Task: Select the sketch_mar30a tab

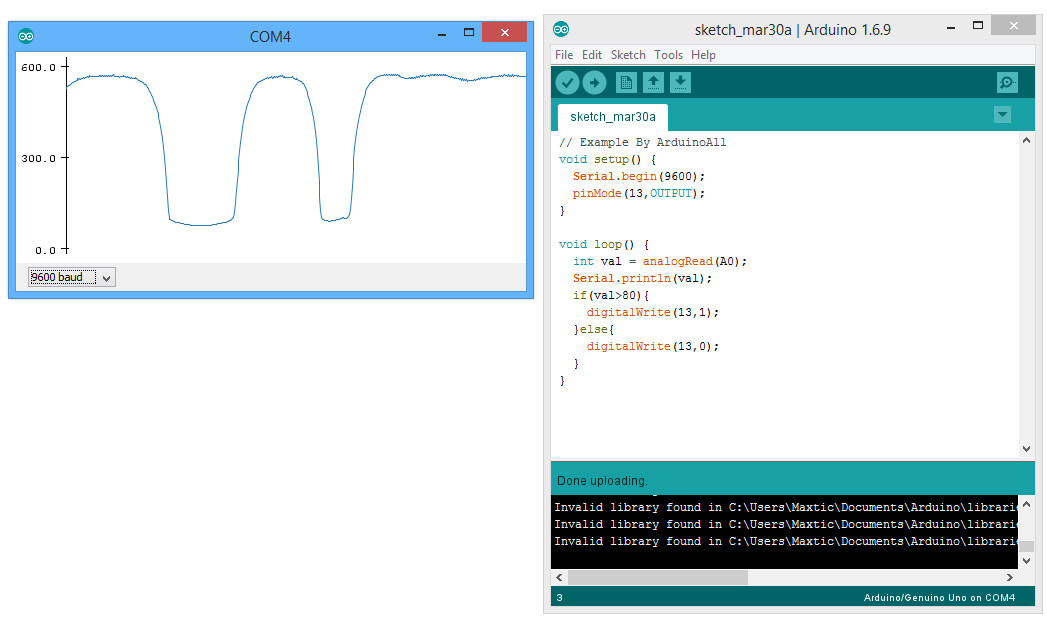Action: (612, 117)
